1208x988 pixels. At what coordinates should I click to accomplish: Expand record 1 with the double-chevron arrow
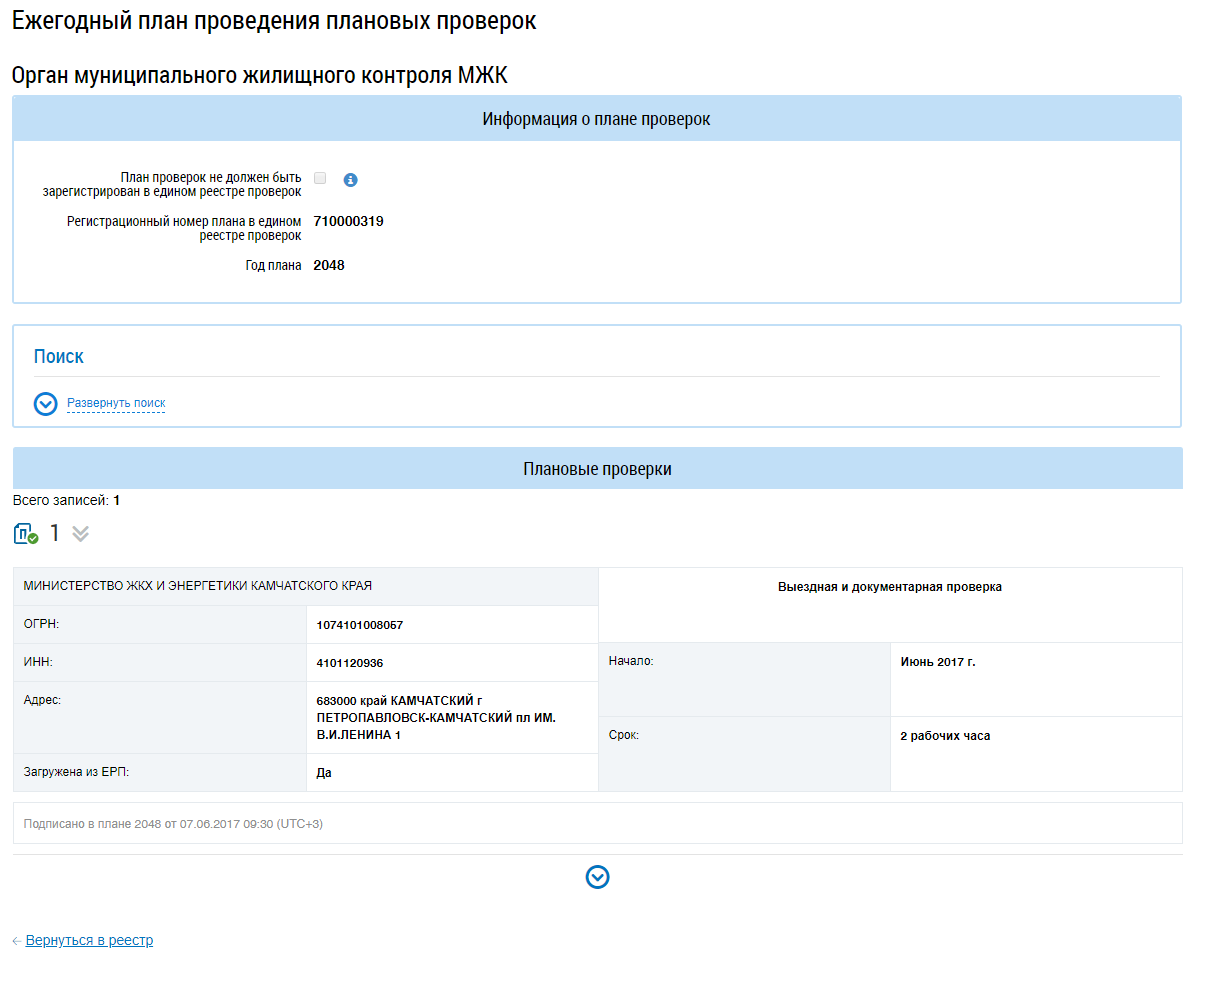[81, 534]
